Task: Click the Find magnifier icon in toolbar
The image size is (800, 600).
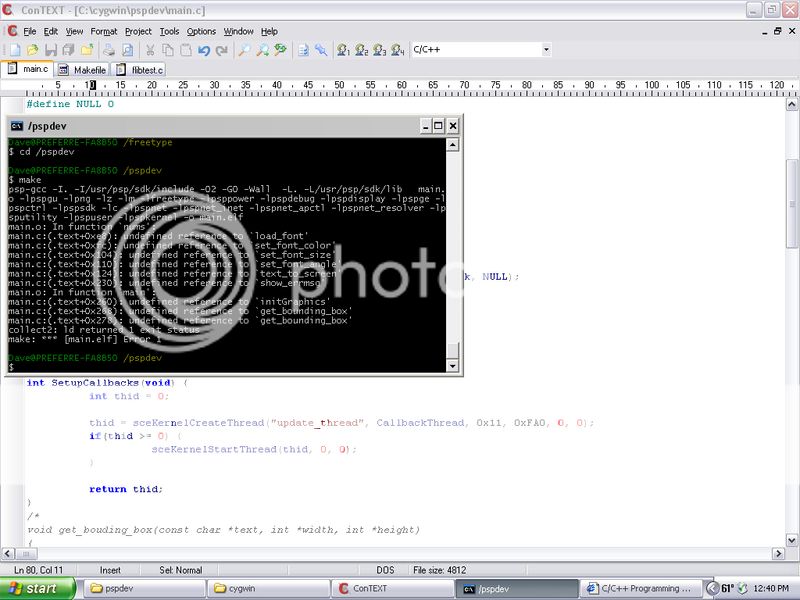Action: coord(245,49)
